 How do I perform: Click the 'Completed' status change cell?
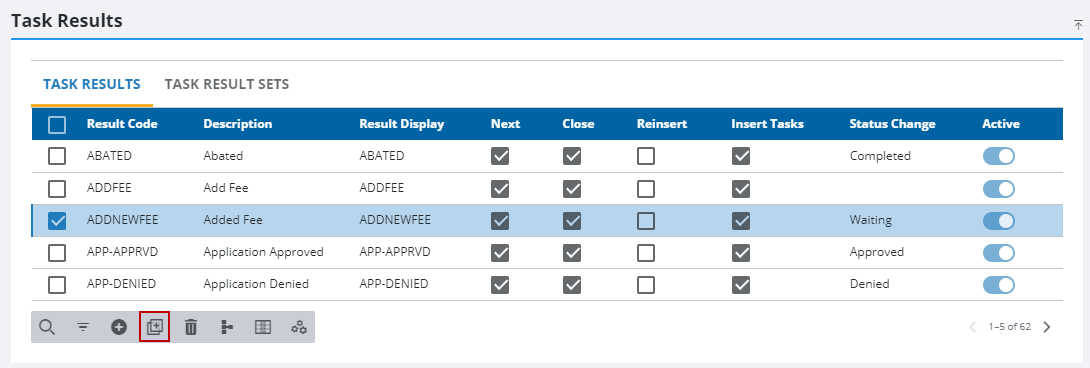(x=880, y=156)
